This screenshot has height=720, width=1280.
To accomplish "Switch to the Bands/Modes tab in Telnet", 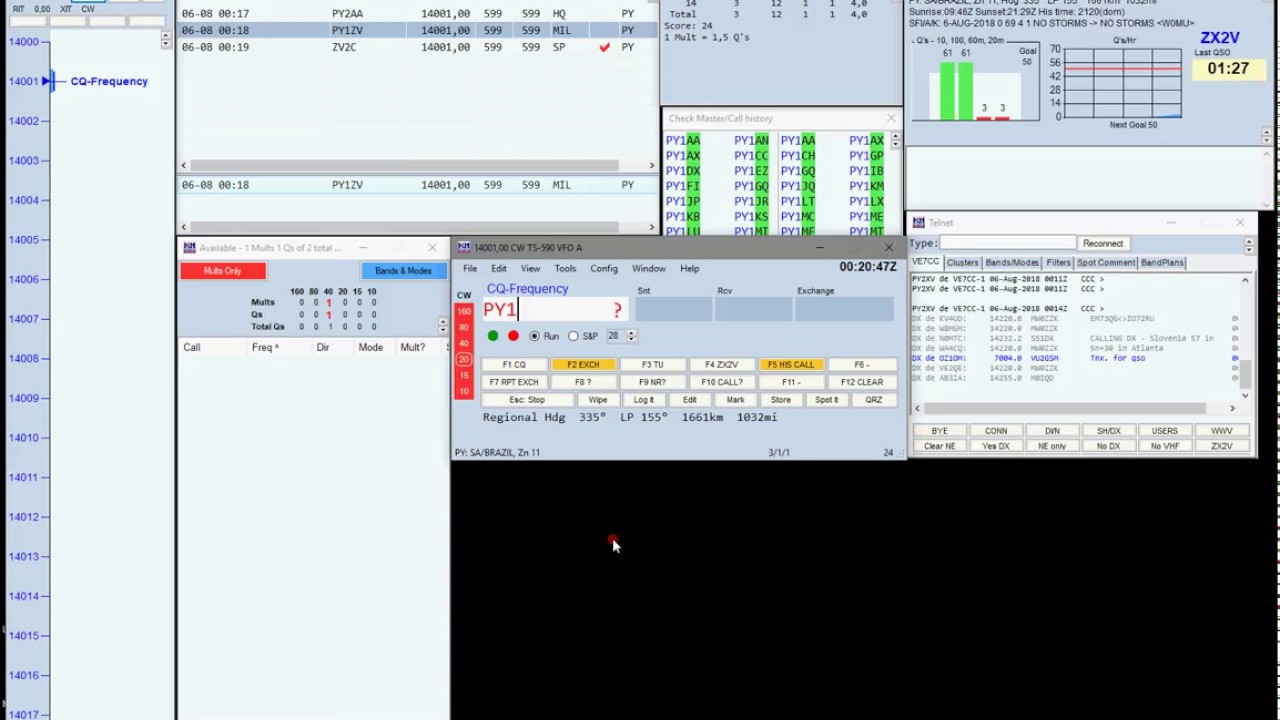I will coord(1012,263).
